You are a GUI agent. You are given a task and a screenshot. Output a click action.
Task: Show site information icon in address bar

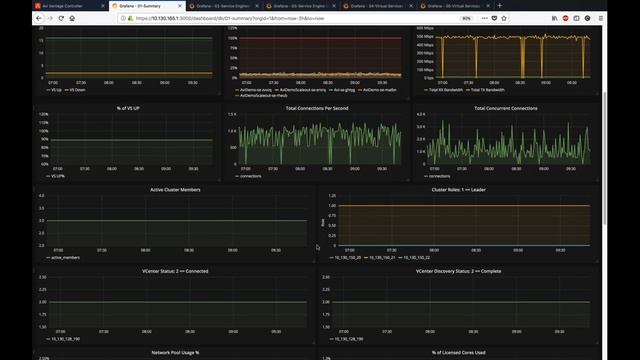point(123,18)
